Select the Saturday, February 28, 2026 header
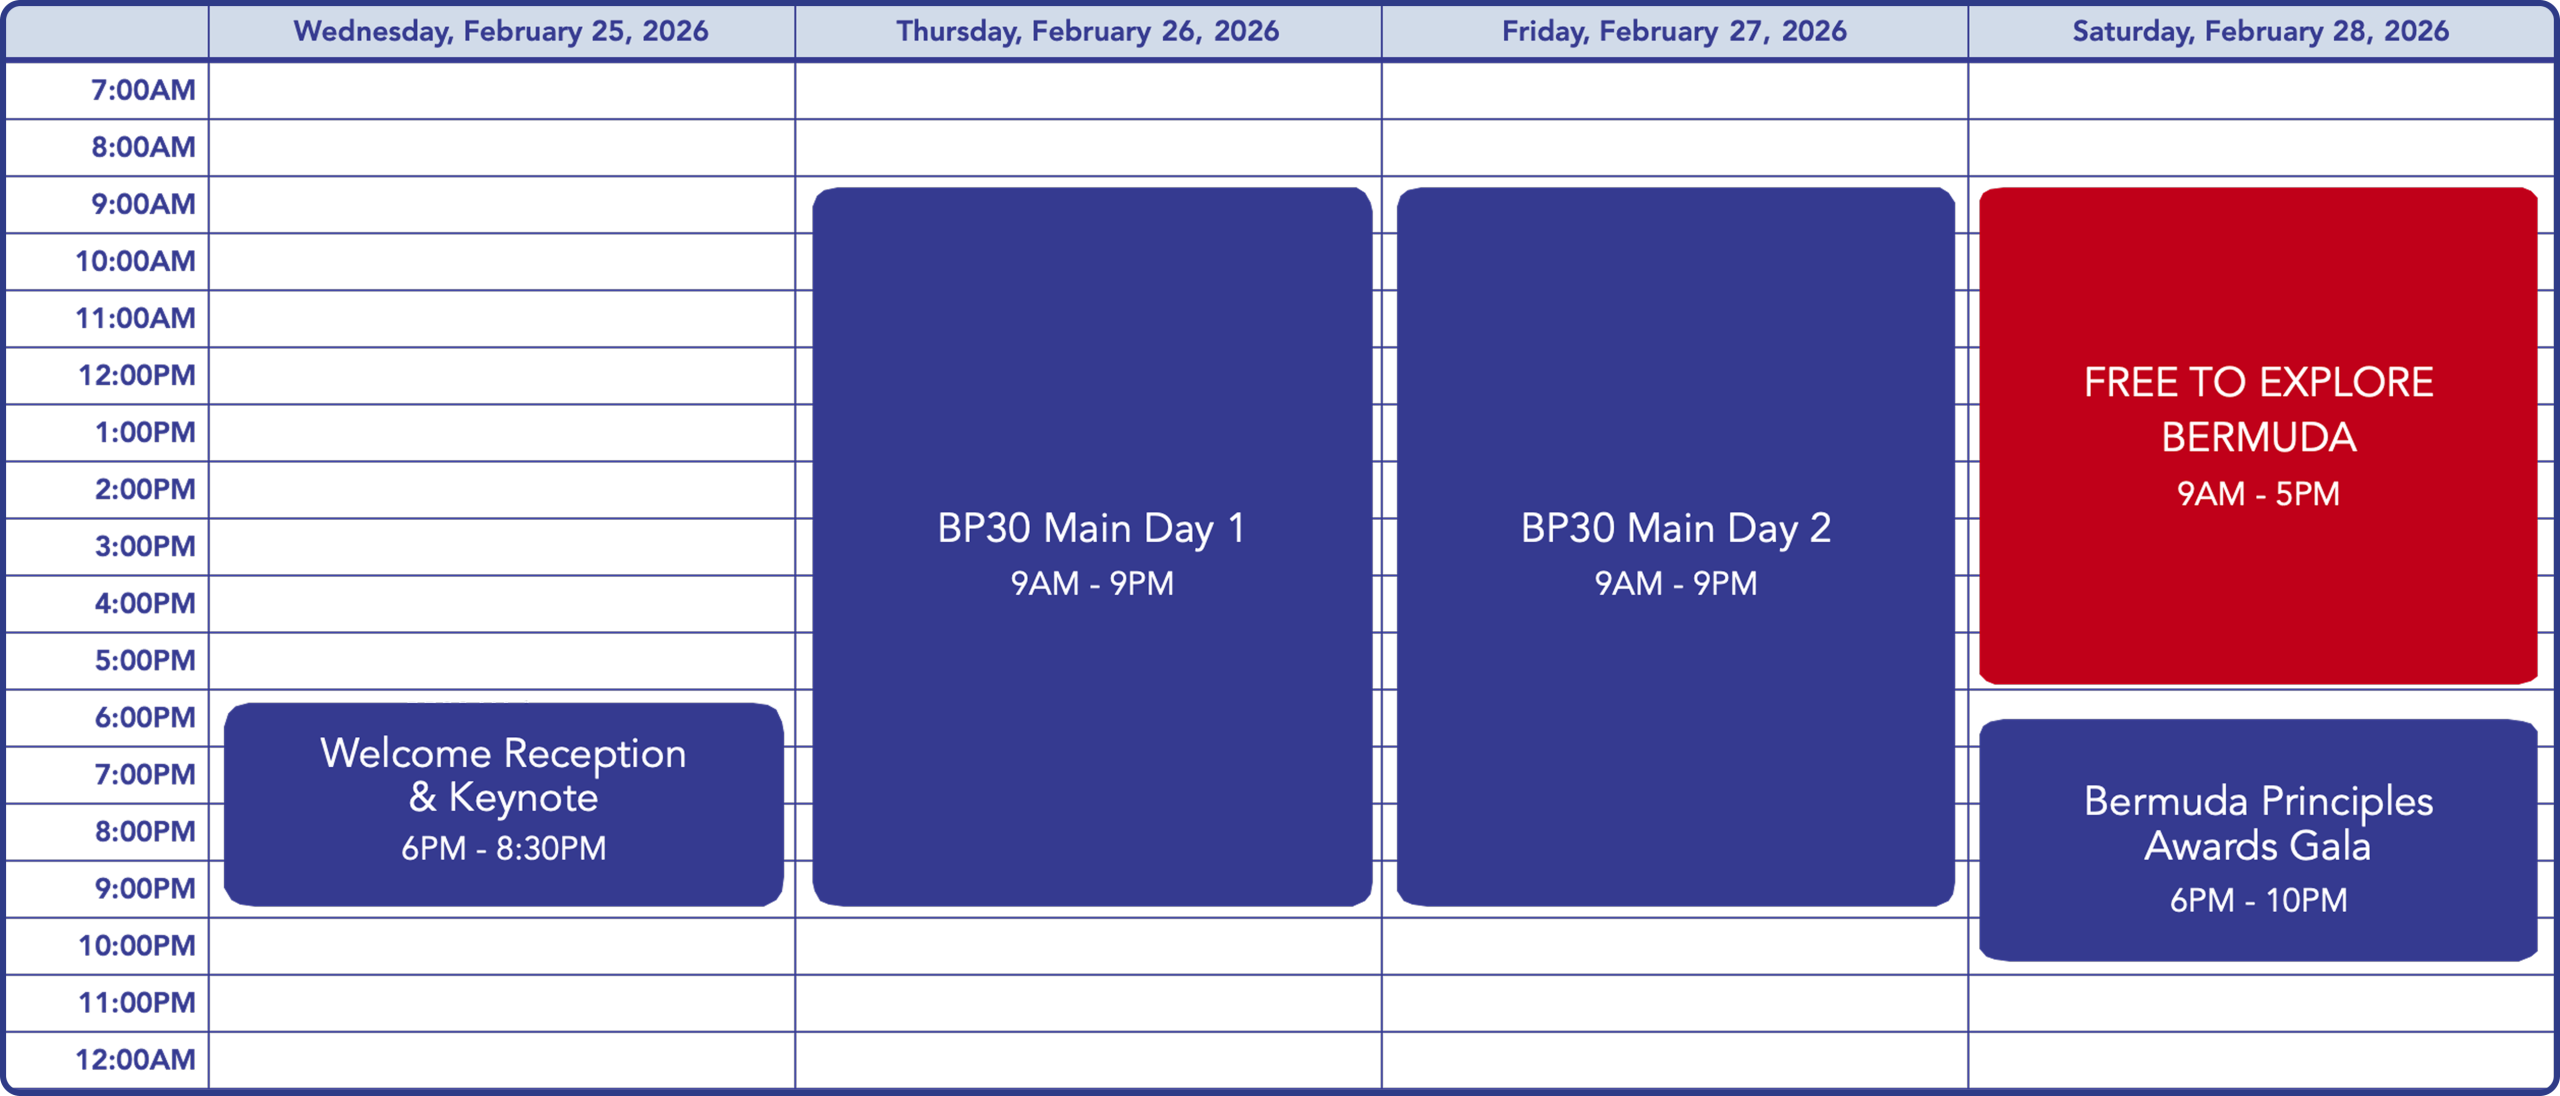 point(2260,31)
